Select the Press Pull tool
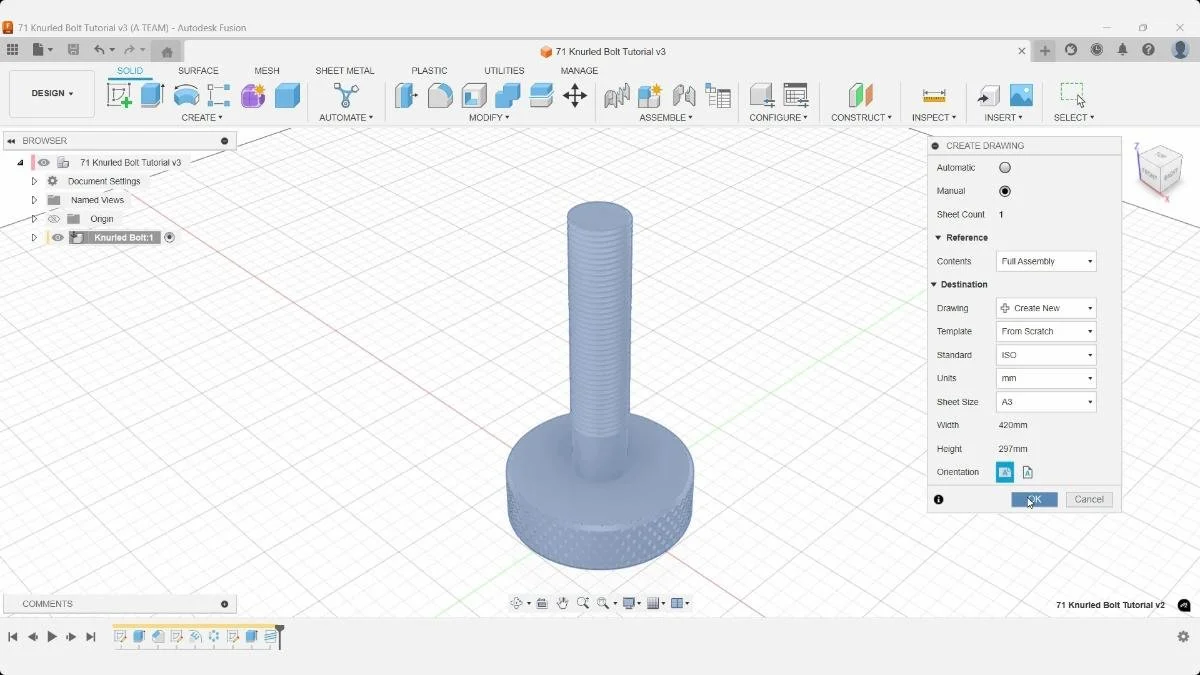Image resolution: width=1200 pixels, height=675 pixels. click(406, 95)
